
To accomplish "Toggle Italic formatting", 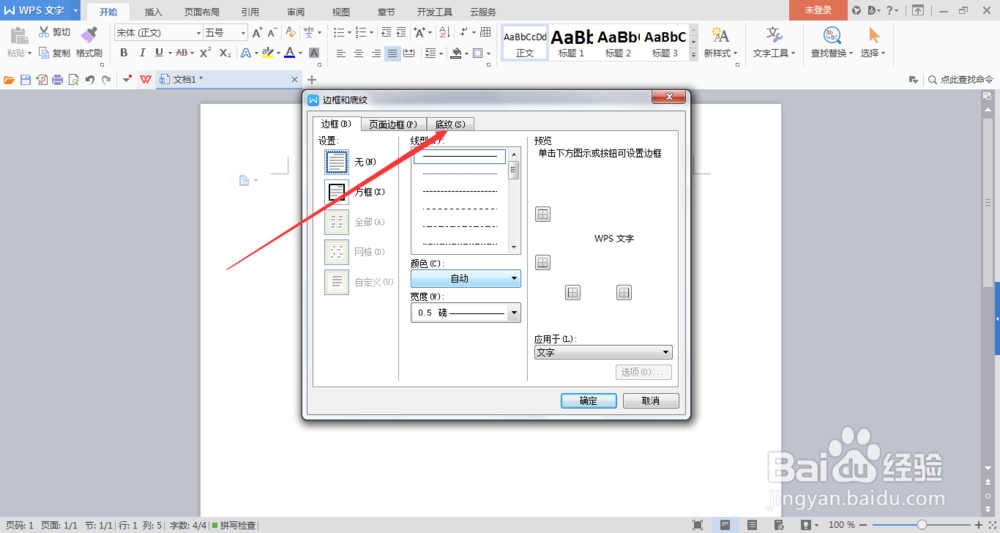I will tap(142, 53).
